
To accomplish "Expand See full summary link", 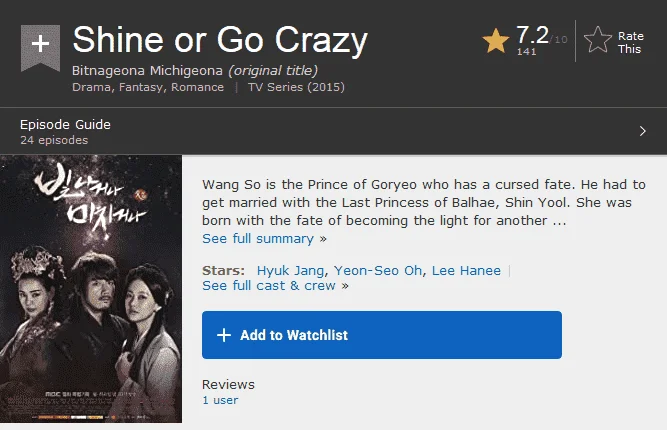I will [x=264, y=239].
